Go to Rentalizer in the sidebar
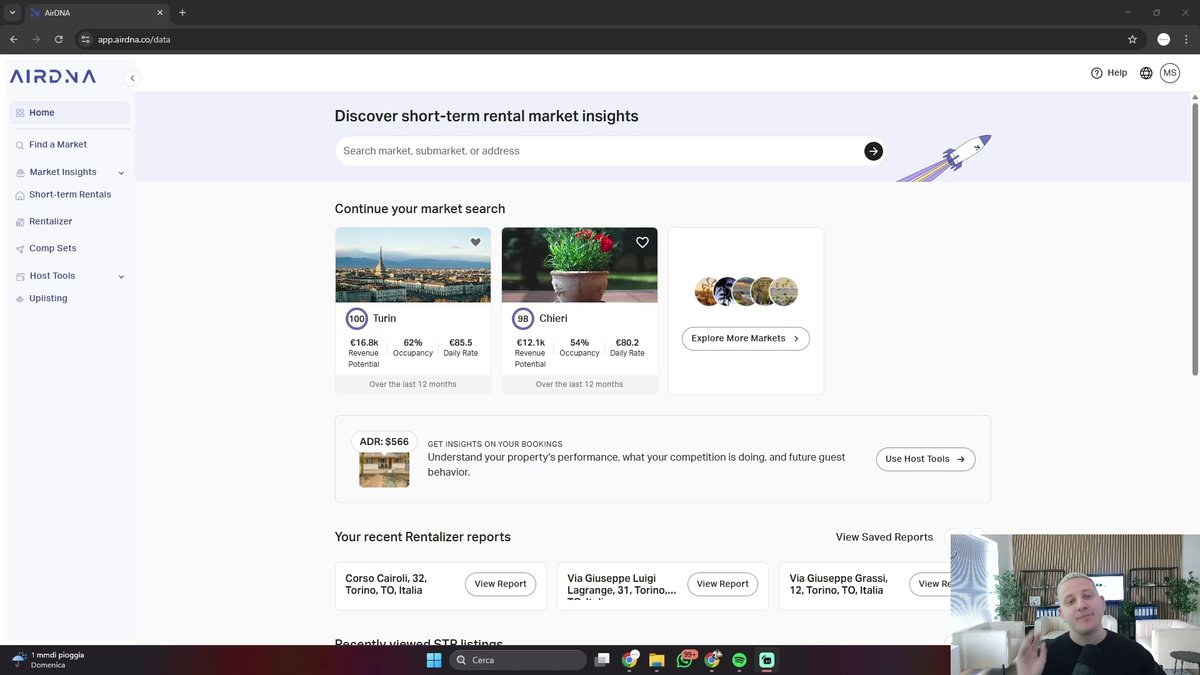 coord(50,221)
